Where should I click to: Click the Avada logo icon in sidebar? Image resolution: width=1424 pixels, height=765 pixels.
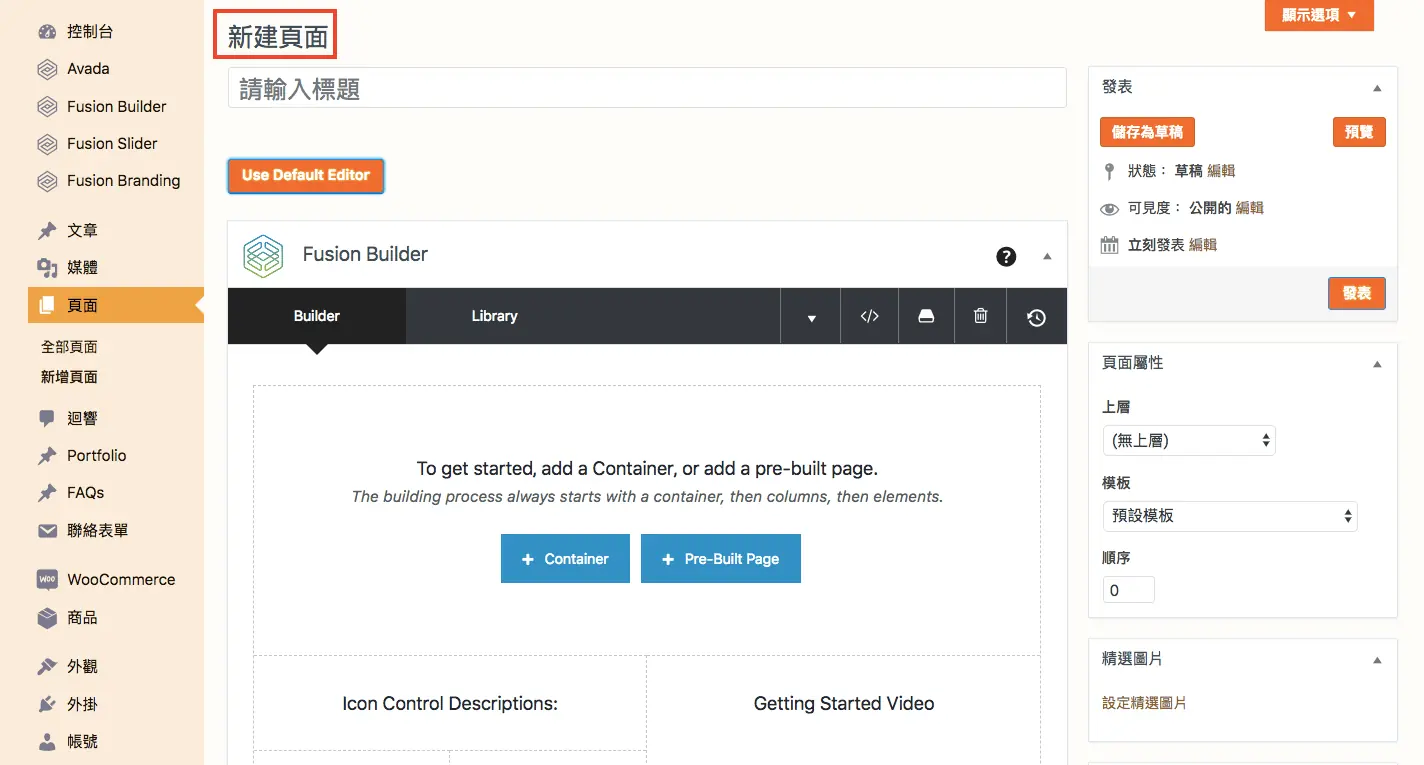point(47,69)
